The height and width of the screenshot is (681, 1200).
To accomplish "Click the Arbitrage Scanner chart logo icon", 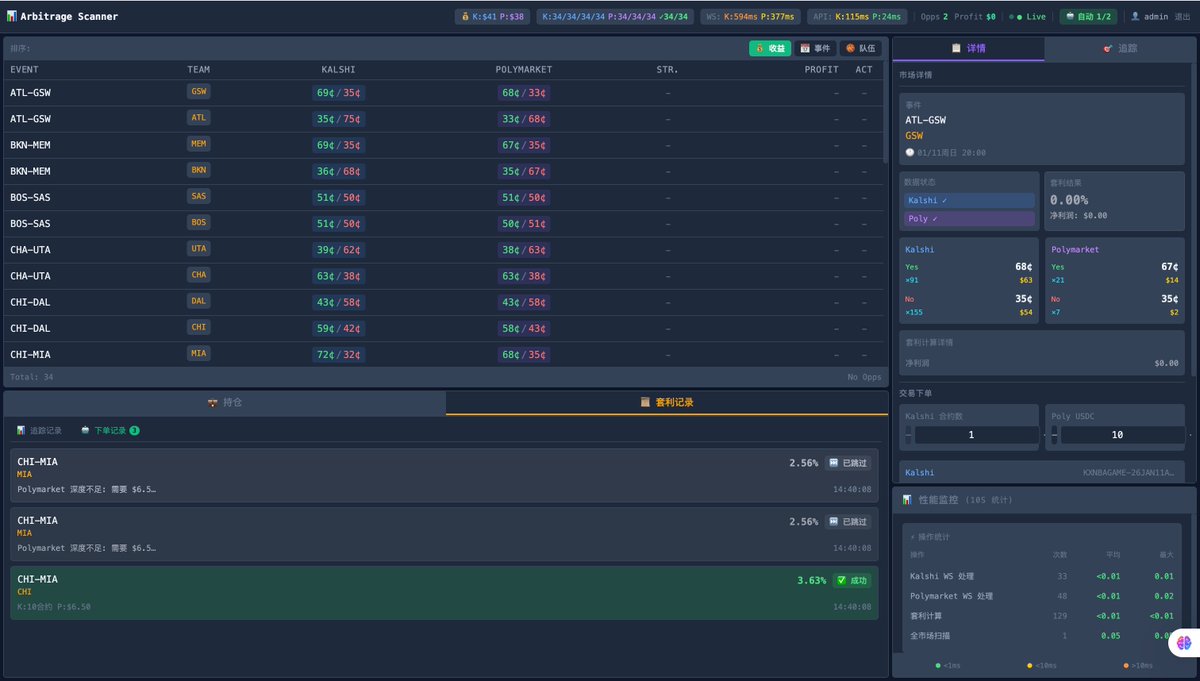I will tap(11, 16).
